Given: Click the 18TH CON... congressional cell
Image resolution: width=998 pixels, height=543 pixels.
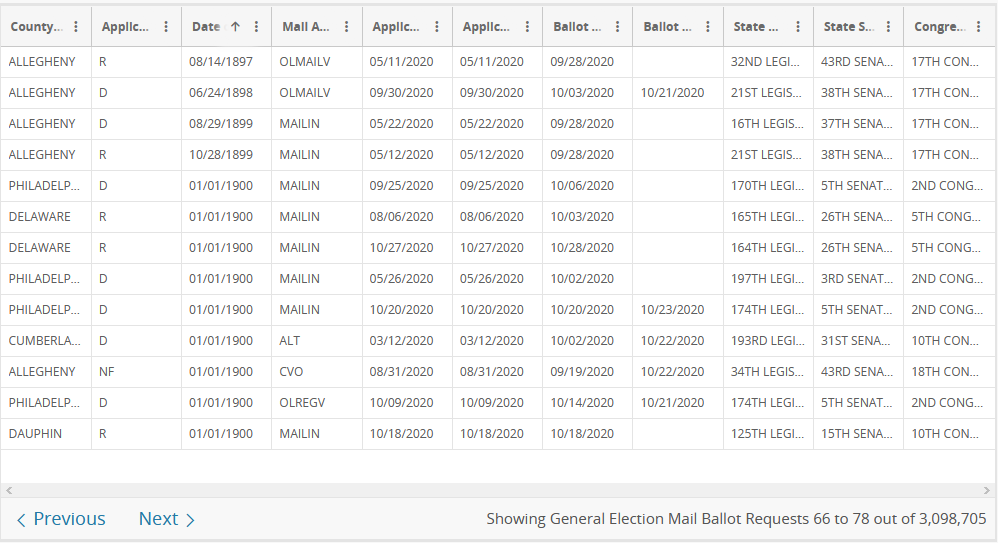Looking at the screenshot, I should click(950, 372).
